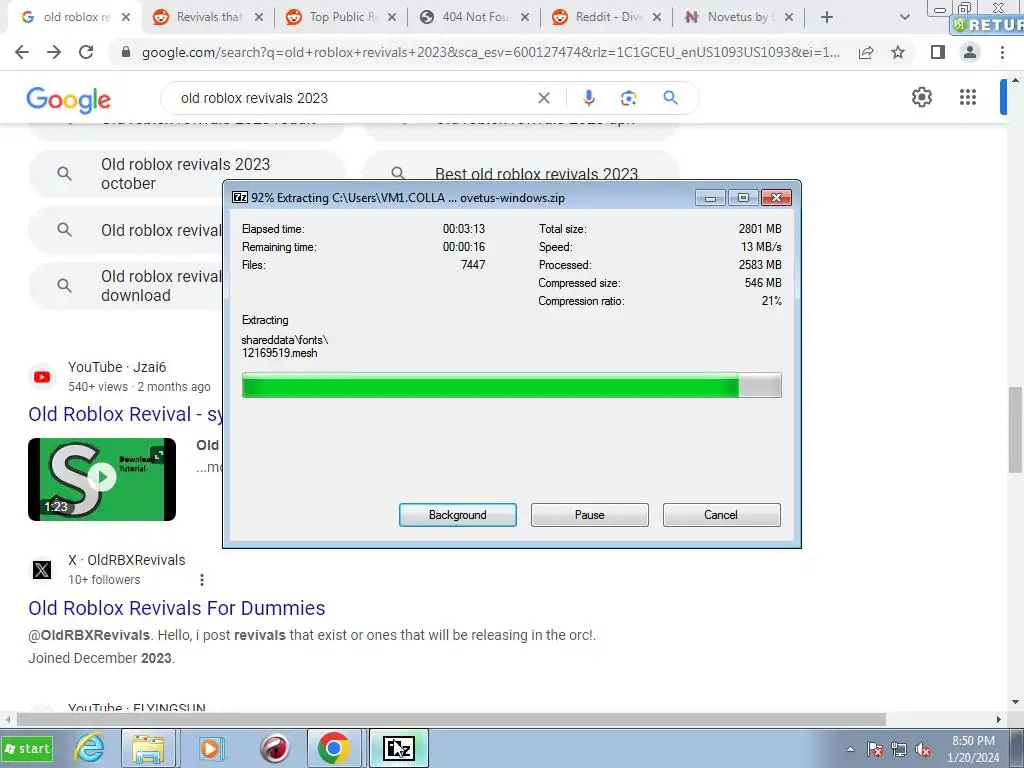
Task: Open the three-dot menu for OldRBXRevivals result
Action: 202,580
